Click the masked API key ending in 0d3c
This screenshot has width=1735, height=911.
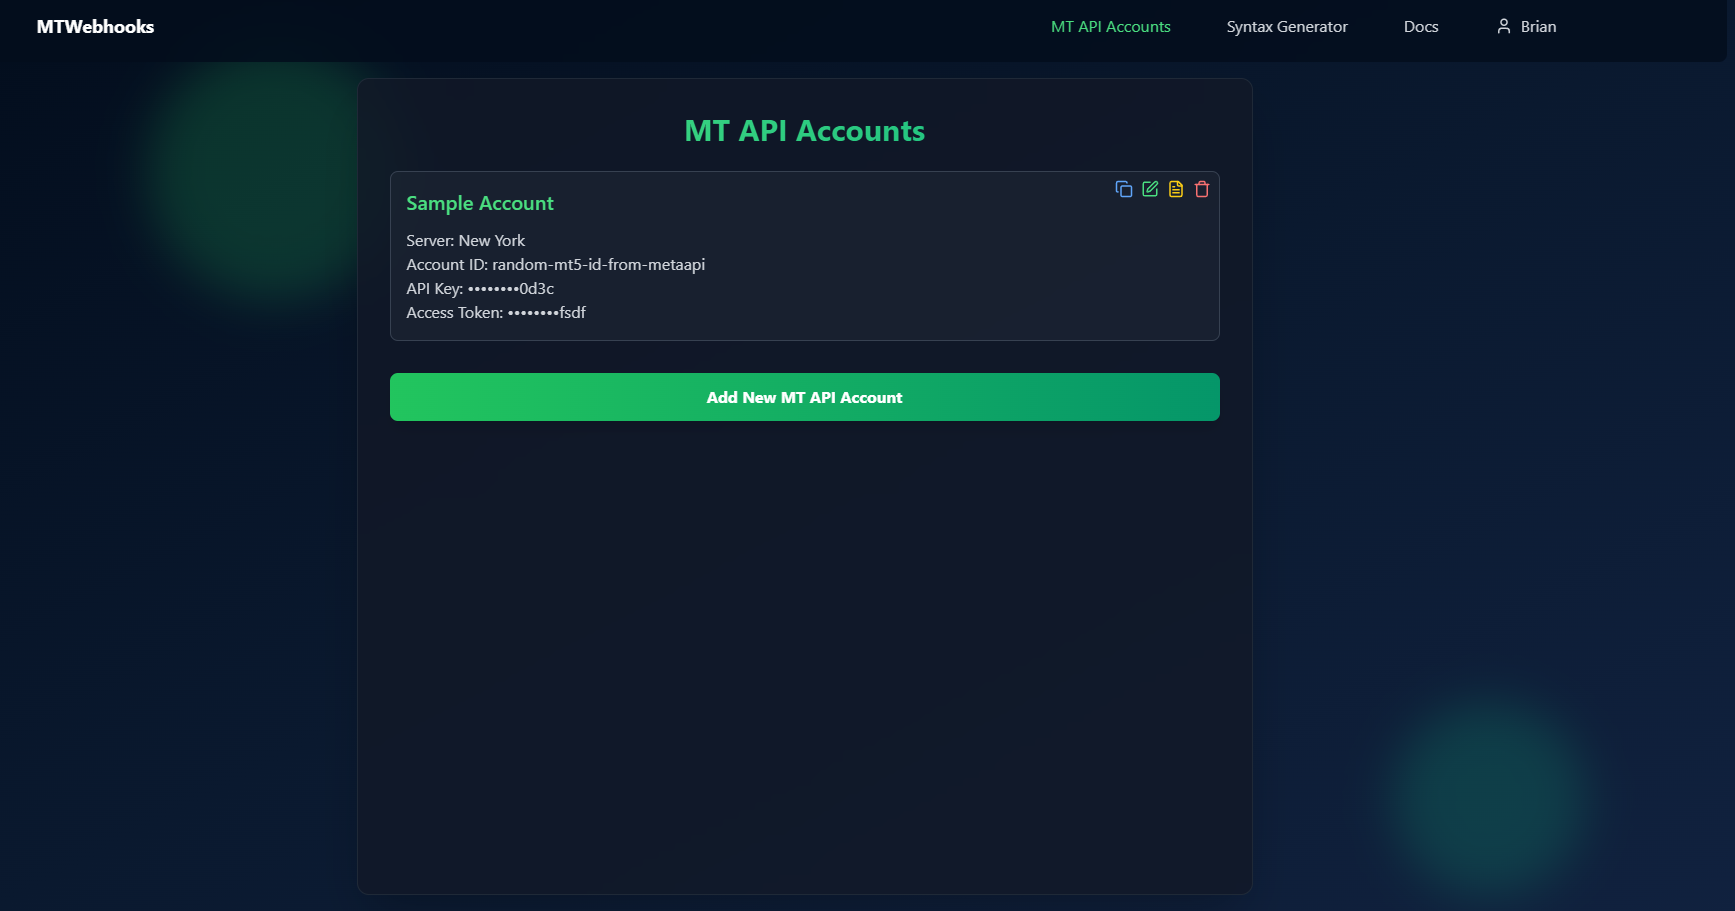[x=511, y=289]
